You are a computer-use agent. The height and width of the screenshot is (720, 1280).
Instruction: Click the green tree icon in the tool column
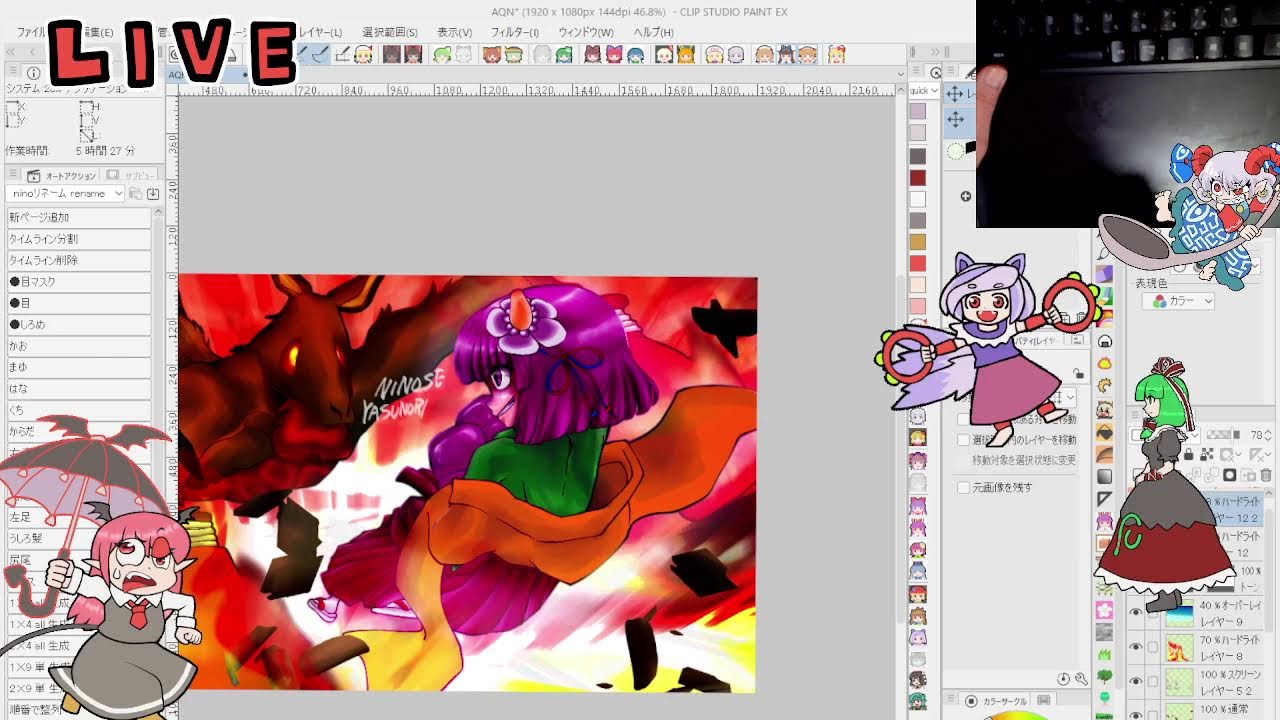point(1105,676)
